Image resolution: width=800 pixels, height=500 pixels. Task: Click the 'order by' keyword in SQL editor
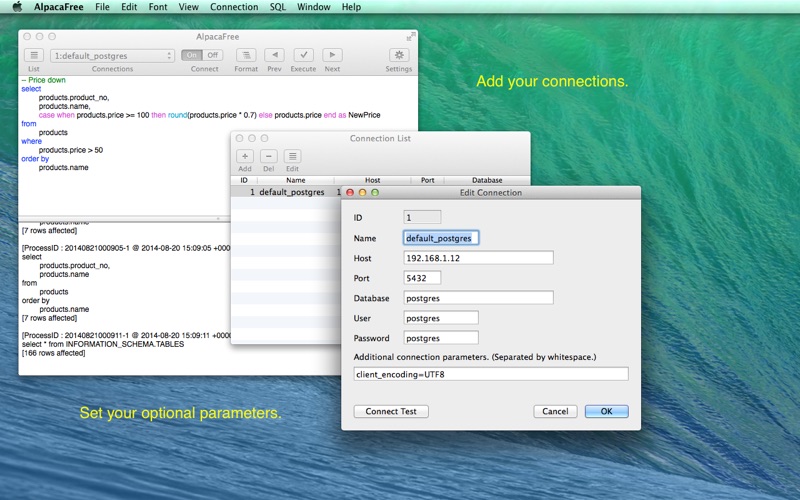point(35,159)
